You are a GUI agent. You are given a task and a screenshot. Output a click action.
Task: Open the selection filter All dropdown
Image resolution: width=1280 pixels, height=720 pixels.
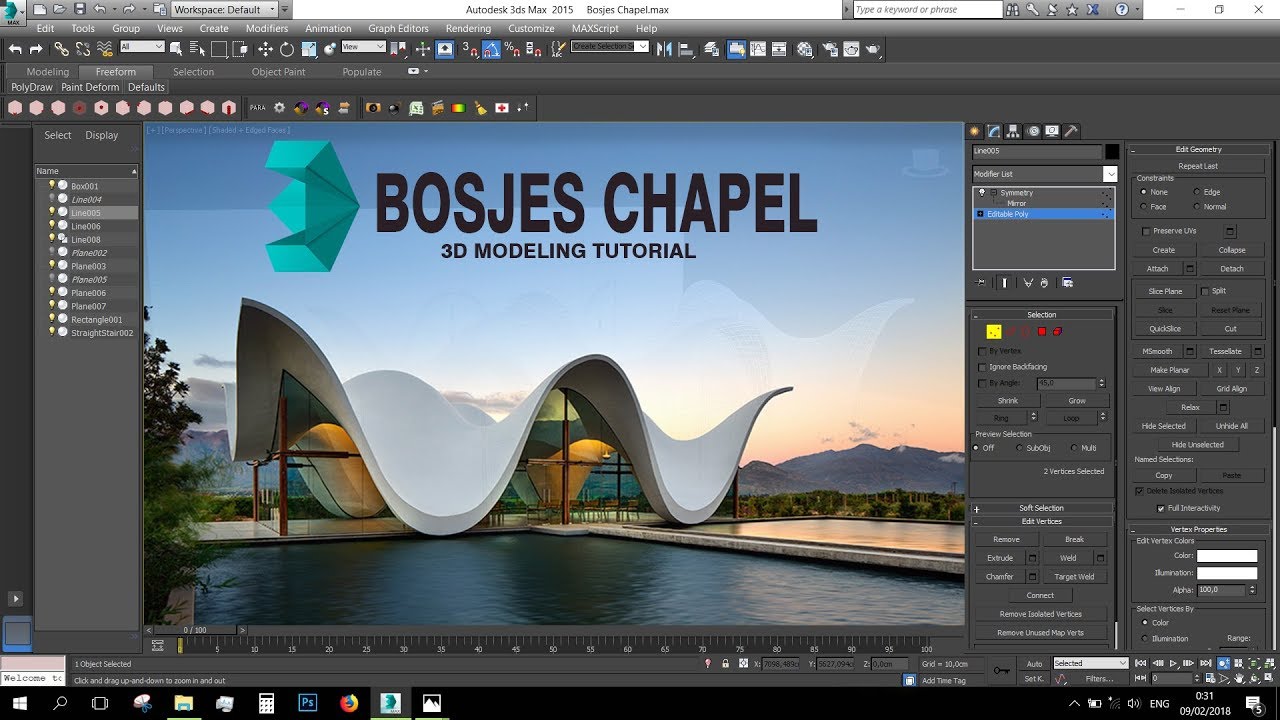142,47
